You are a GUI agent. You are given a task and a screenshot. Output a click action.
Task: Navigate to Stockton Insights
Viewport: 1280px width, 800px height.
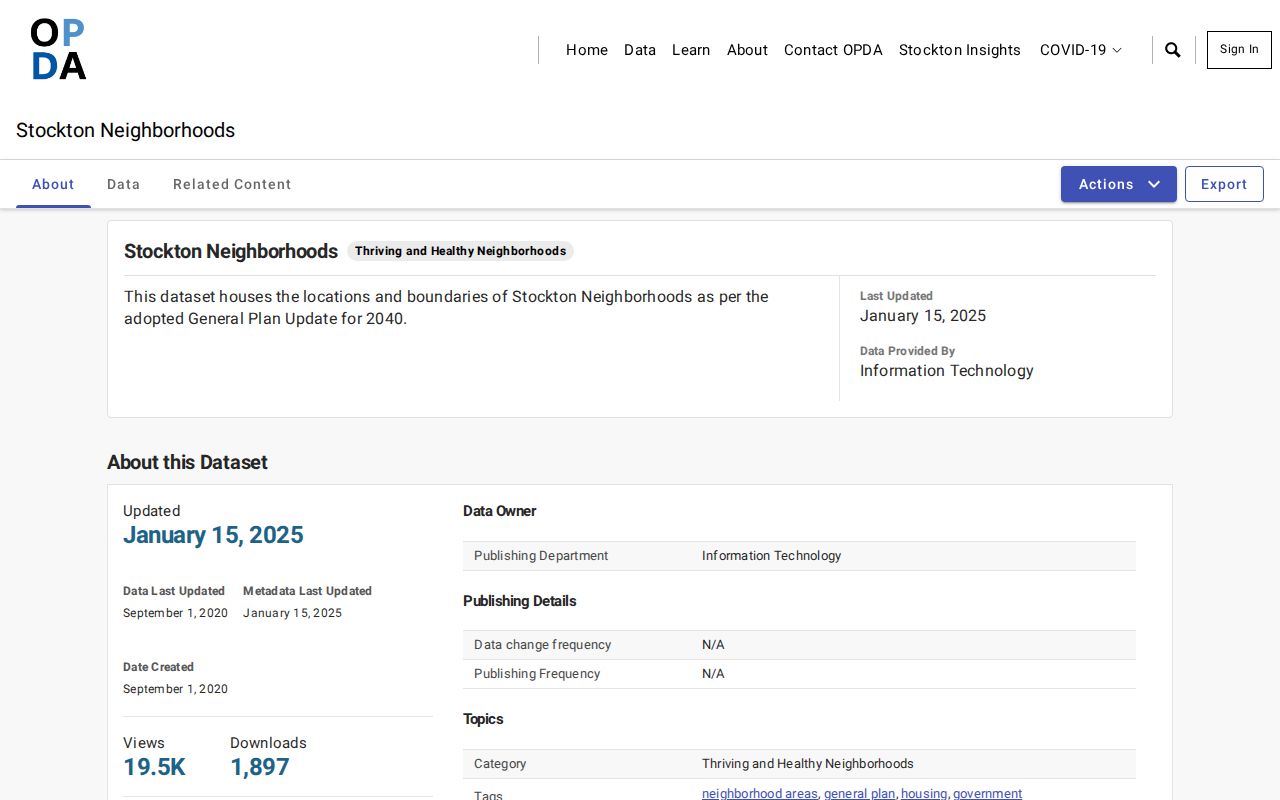(x=960, y=50)
